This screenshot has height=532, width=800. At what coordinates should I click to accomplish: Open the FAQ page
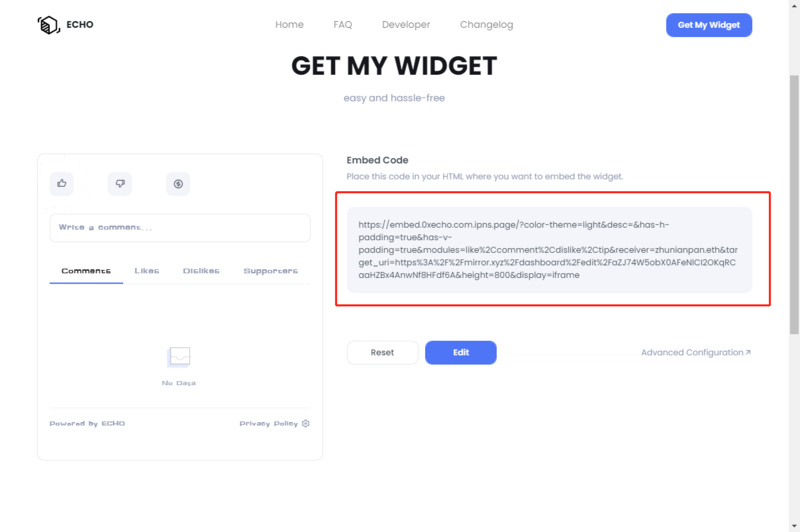[x=343, y=25]
